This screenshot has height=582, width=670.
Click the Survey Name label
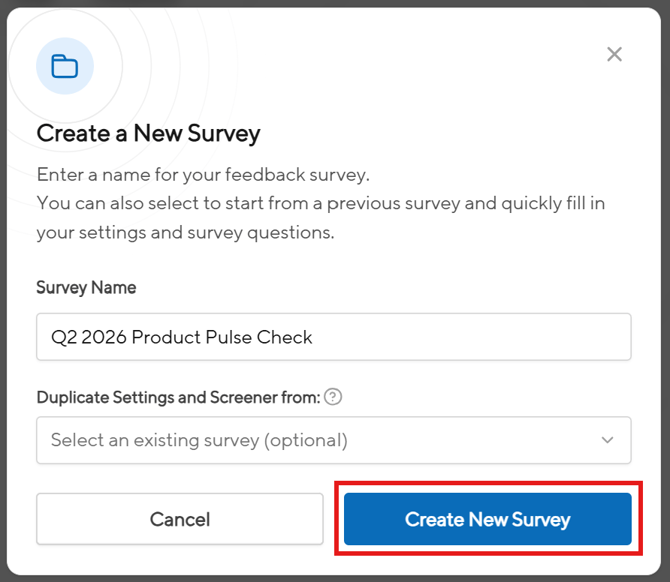(x=86, y=287)
